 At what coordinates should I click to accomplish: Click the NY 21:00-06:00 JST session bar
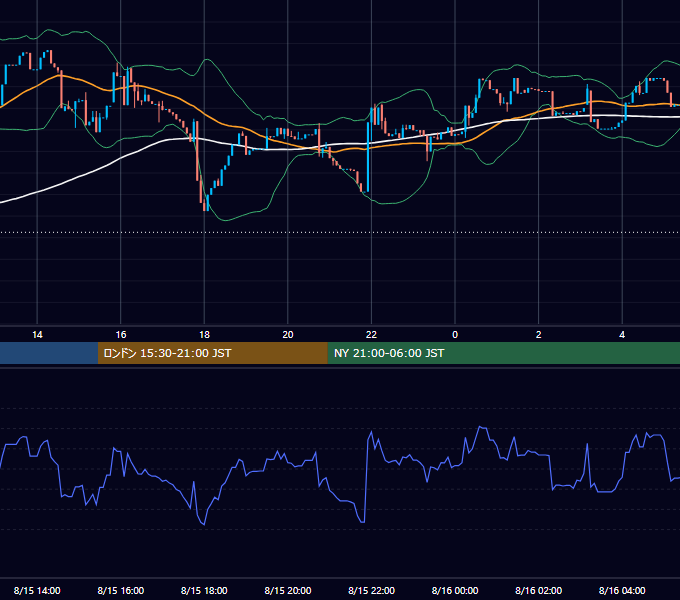click(503, 353)
